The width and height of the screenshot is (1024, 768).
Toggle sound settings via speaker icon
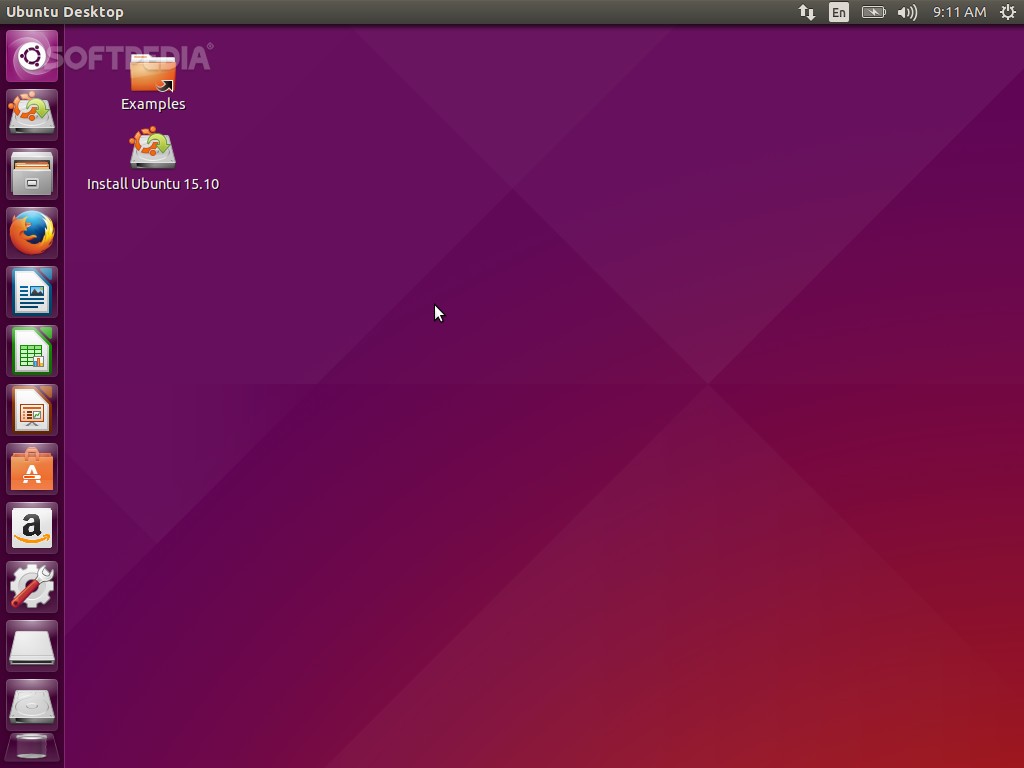coord(906,12)
